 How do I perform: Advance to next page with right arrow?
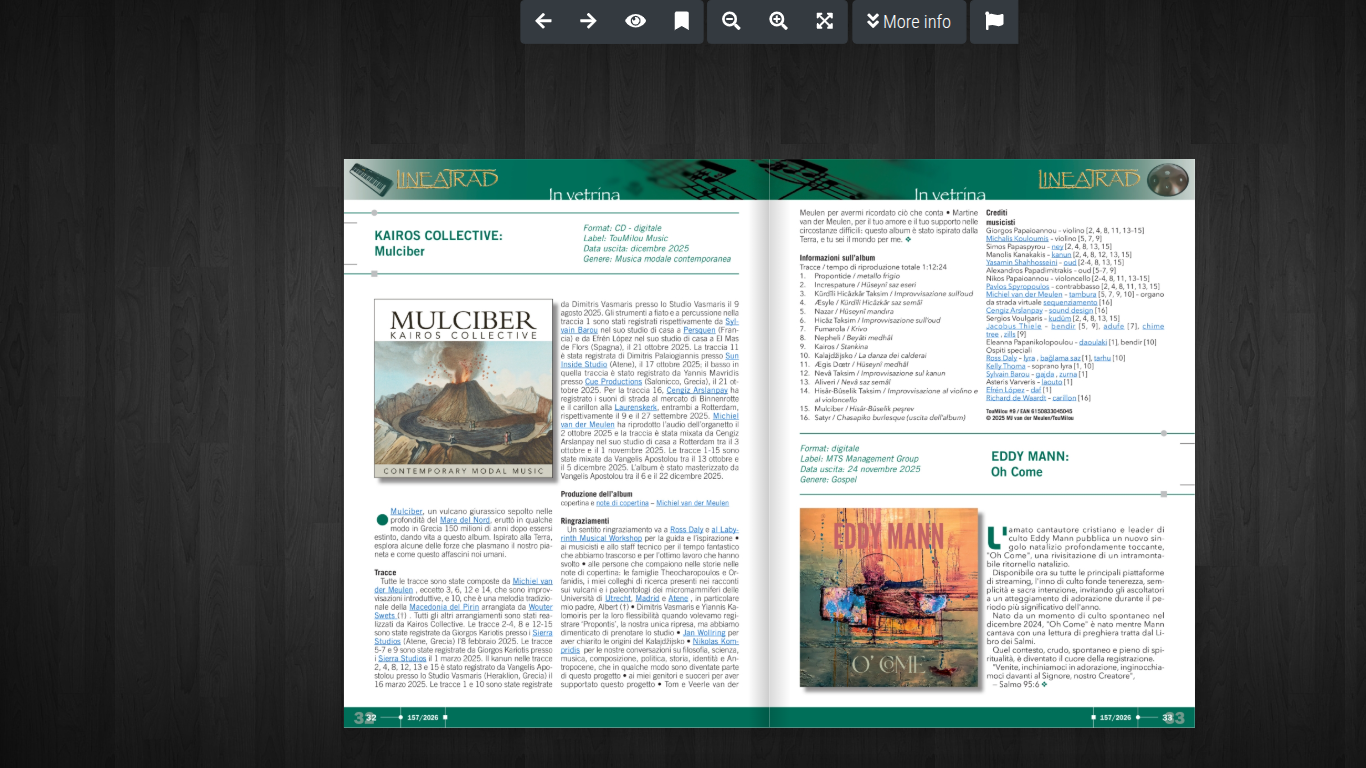(588, 21)
